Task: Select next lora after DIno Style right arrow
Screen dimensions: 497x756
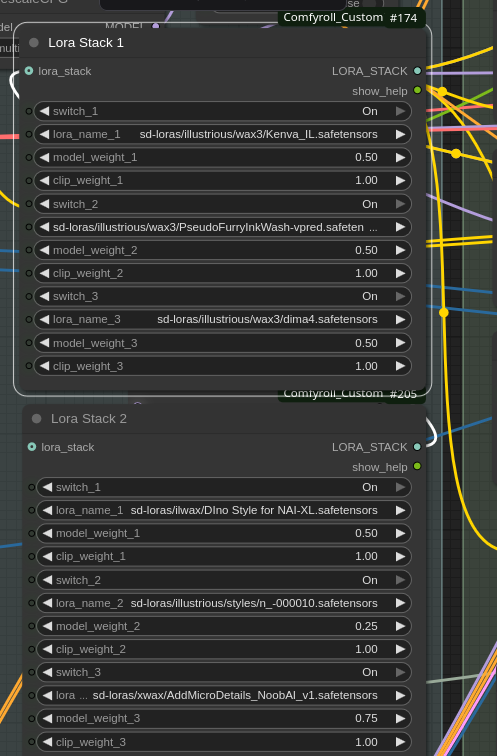Action: [401, 511]
